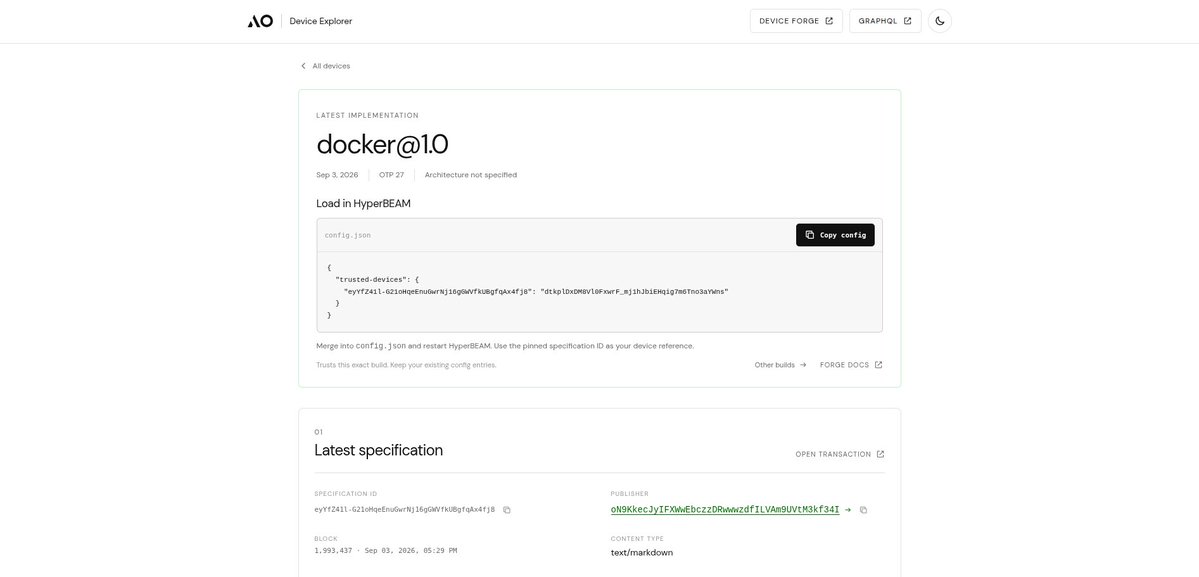1199x577 pixels.
Task: Click the Latest specification heading
Action: coord(379,450)
